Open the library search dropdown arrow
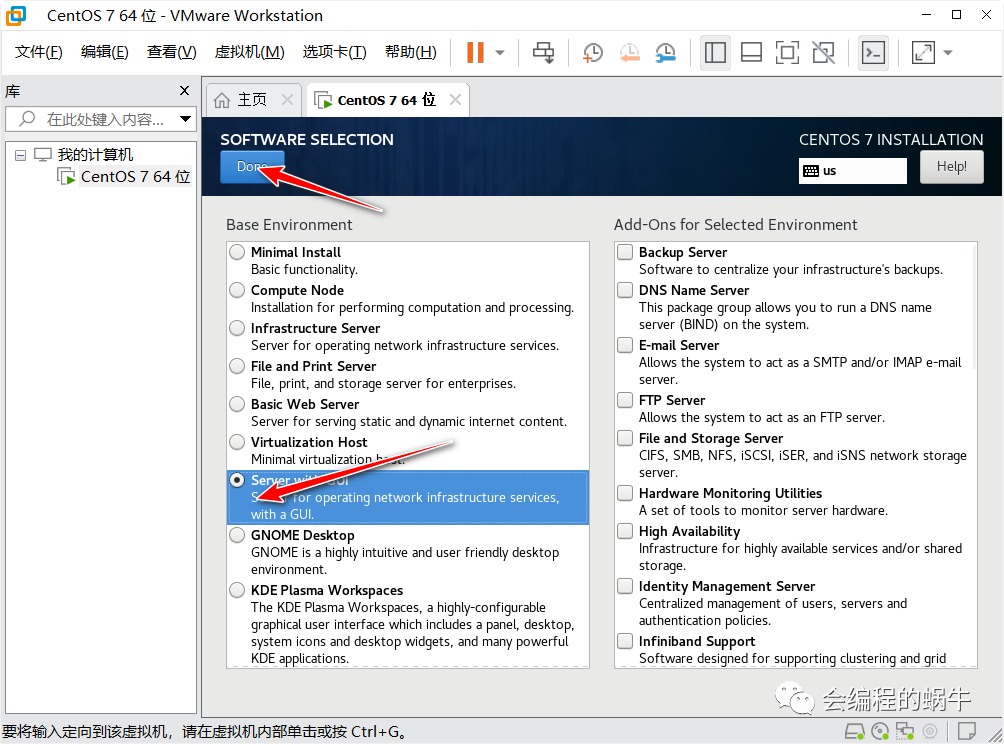Screen dimensions: 1004x744 point(185,119)
